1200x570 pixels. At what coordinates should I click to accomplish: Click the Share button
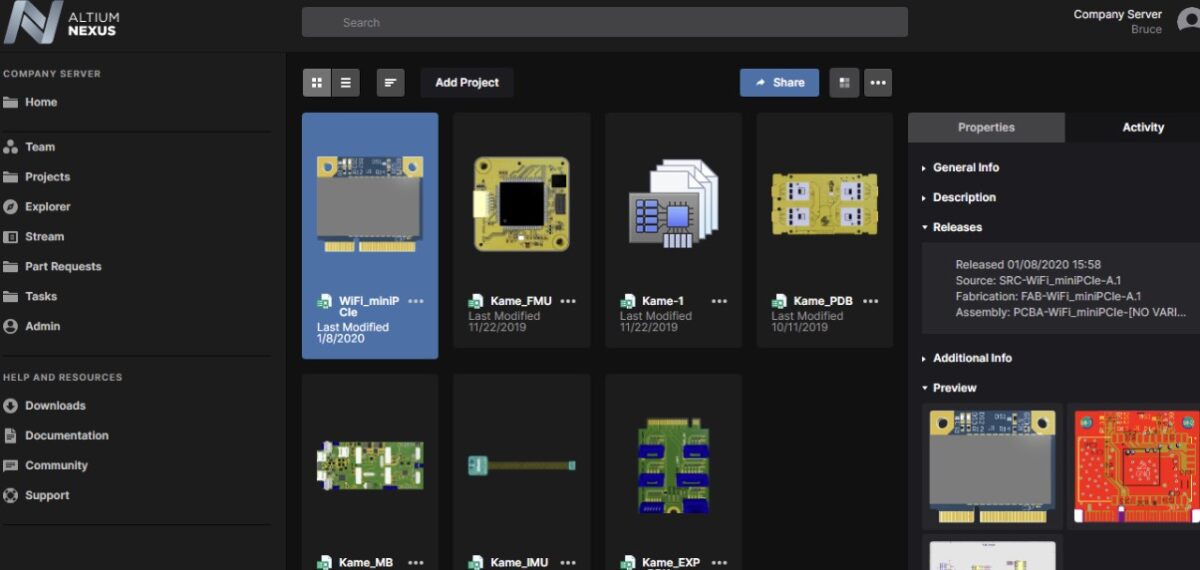[779, 83]
